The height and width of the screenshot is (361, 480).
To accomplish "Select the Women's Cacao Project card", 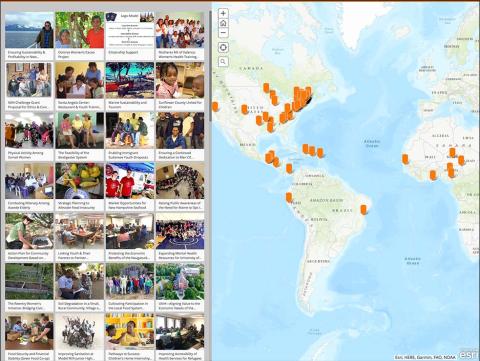I will coord(80,36).
